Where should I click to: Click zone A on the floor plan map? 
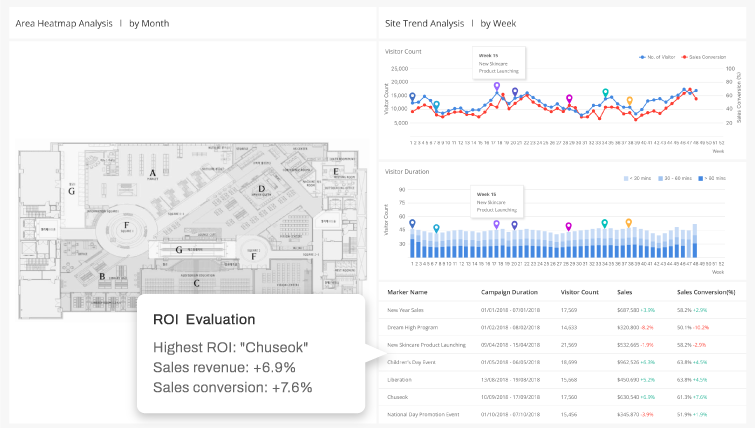(x=153, y=173)
